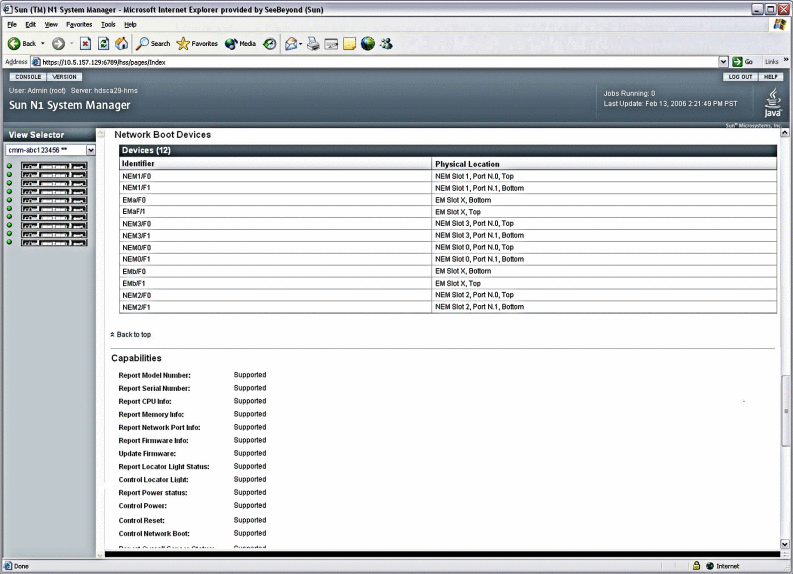Click the VERSION button
The height and width of the screenshot is (574, 793).
64,77
